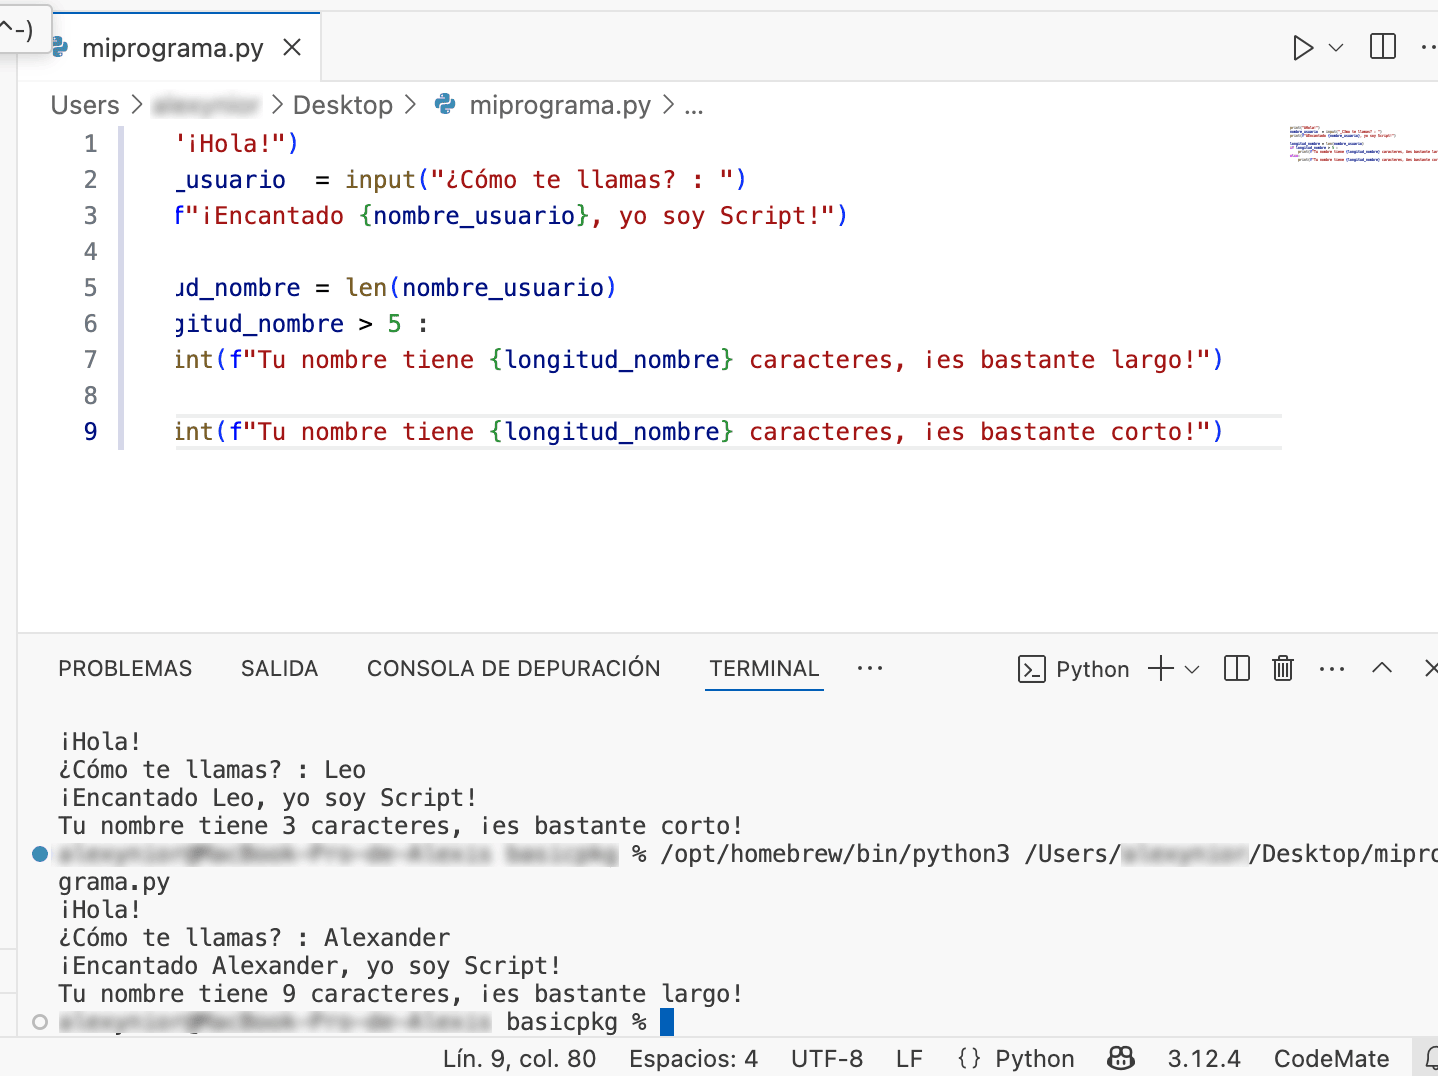Viewport: 1438px width, 1076px height.
Task: Kill the terminal with the trash icon
Action: click(x=1283, y=668)
